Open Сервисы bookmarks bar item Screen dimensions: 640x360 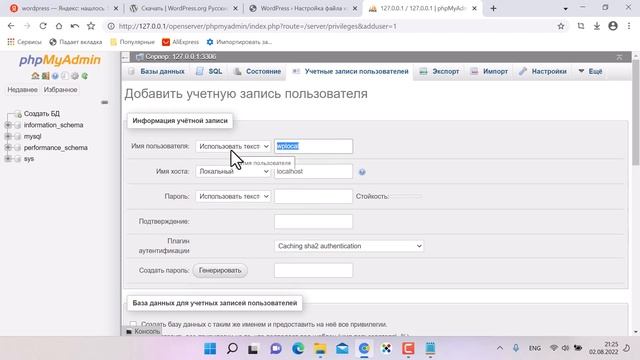pyautogui.click(x=24, y=42)
